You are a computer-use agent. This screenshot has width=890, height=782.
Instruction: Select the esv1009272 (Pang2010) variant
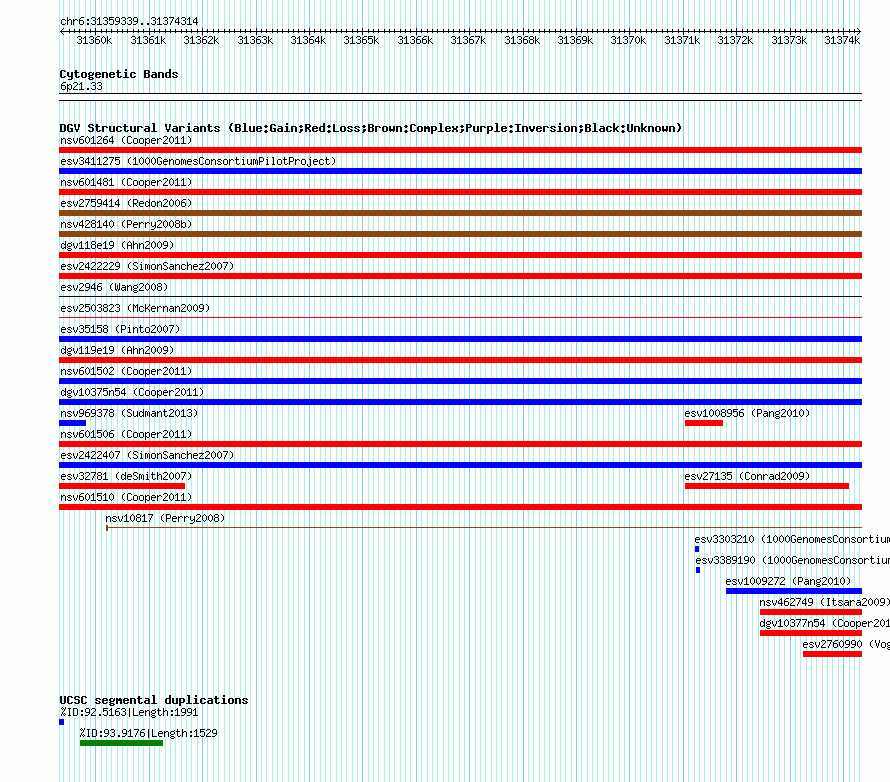[788, 581]
